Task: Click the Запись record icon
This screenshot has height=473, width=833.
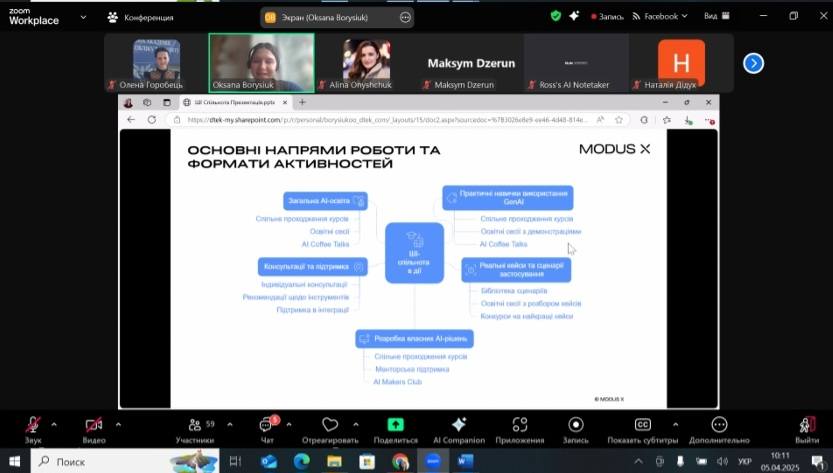Action: 575,425
